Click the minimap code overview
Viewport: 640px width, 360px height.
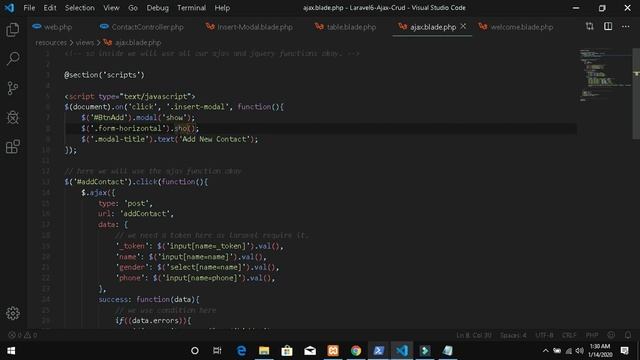pos(605,76)
